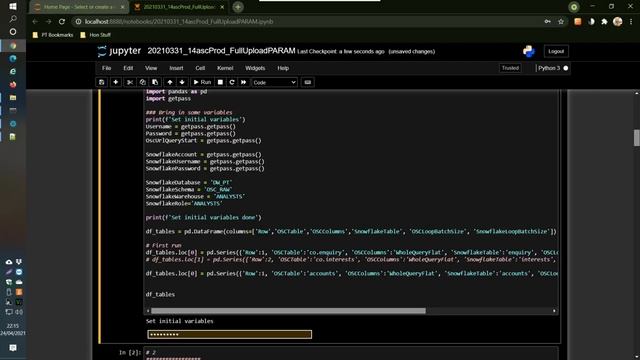
Task: Open the browser extensions puzzle icon
Action: point(604,22)
